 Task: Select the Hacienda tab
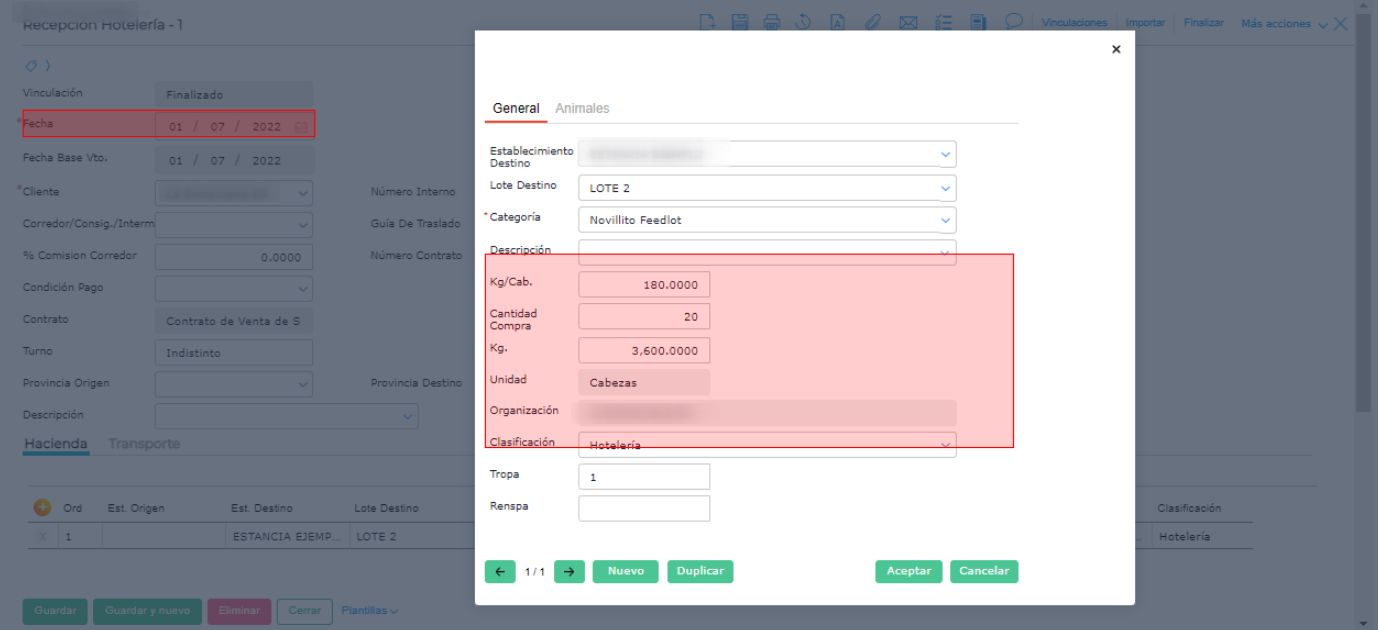point(55,444)
